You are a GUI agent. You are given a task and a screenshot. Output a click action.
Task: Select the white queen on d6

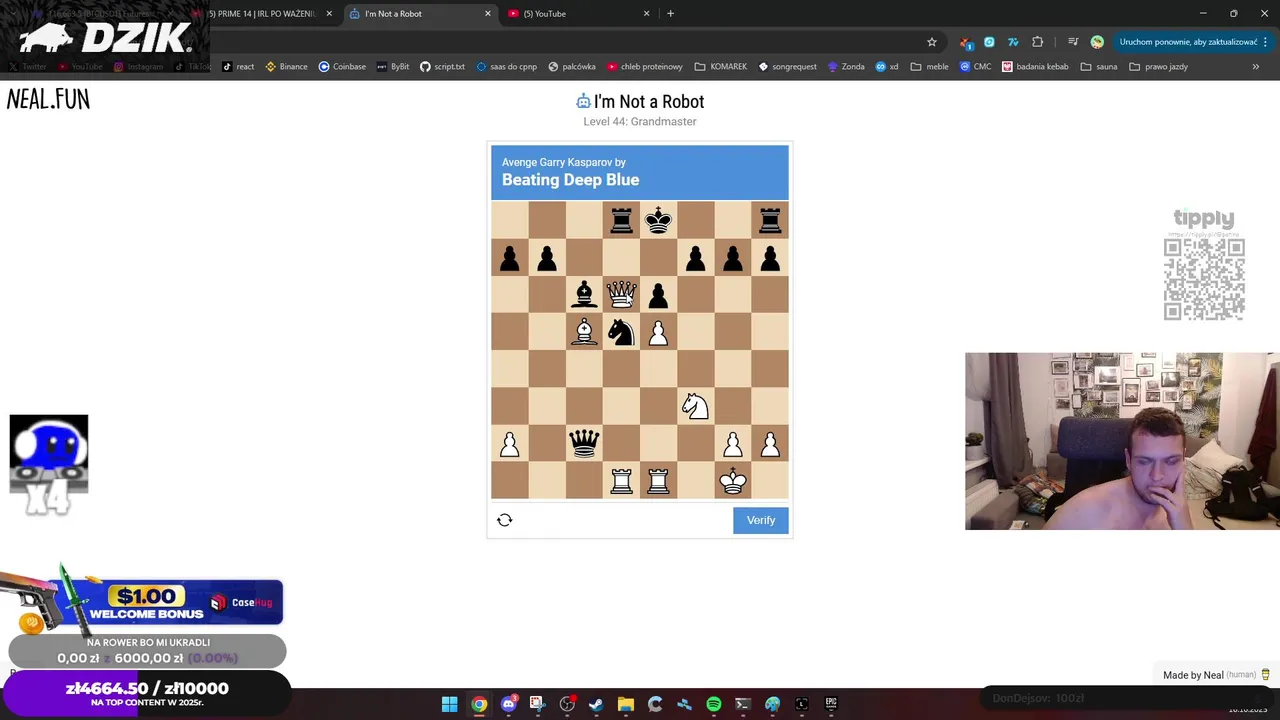pos(621,294)
